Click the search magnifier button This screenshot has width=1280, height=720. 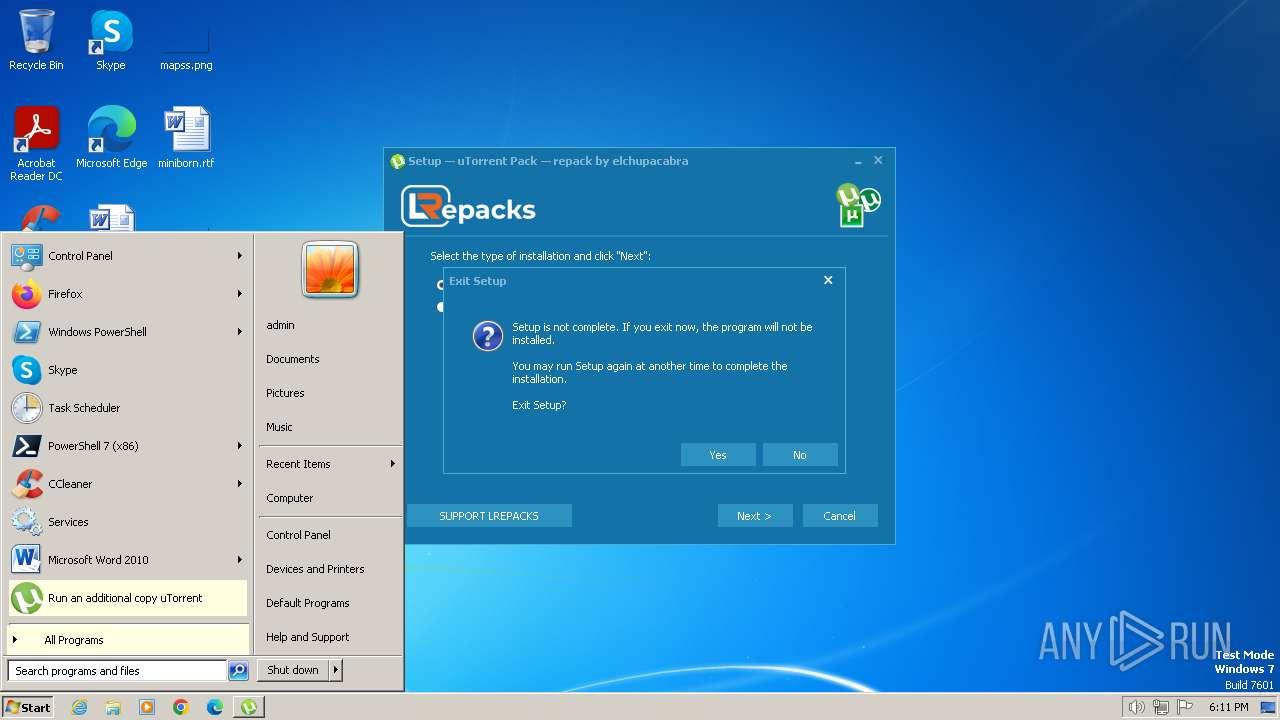coord(238,671)
